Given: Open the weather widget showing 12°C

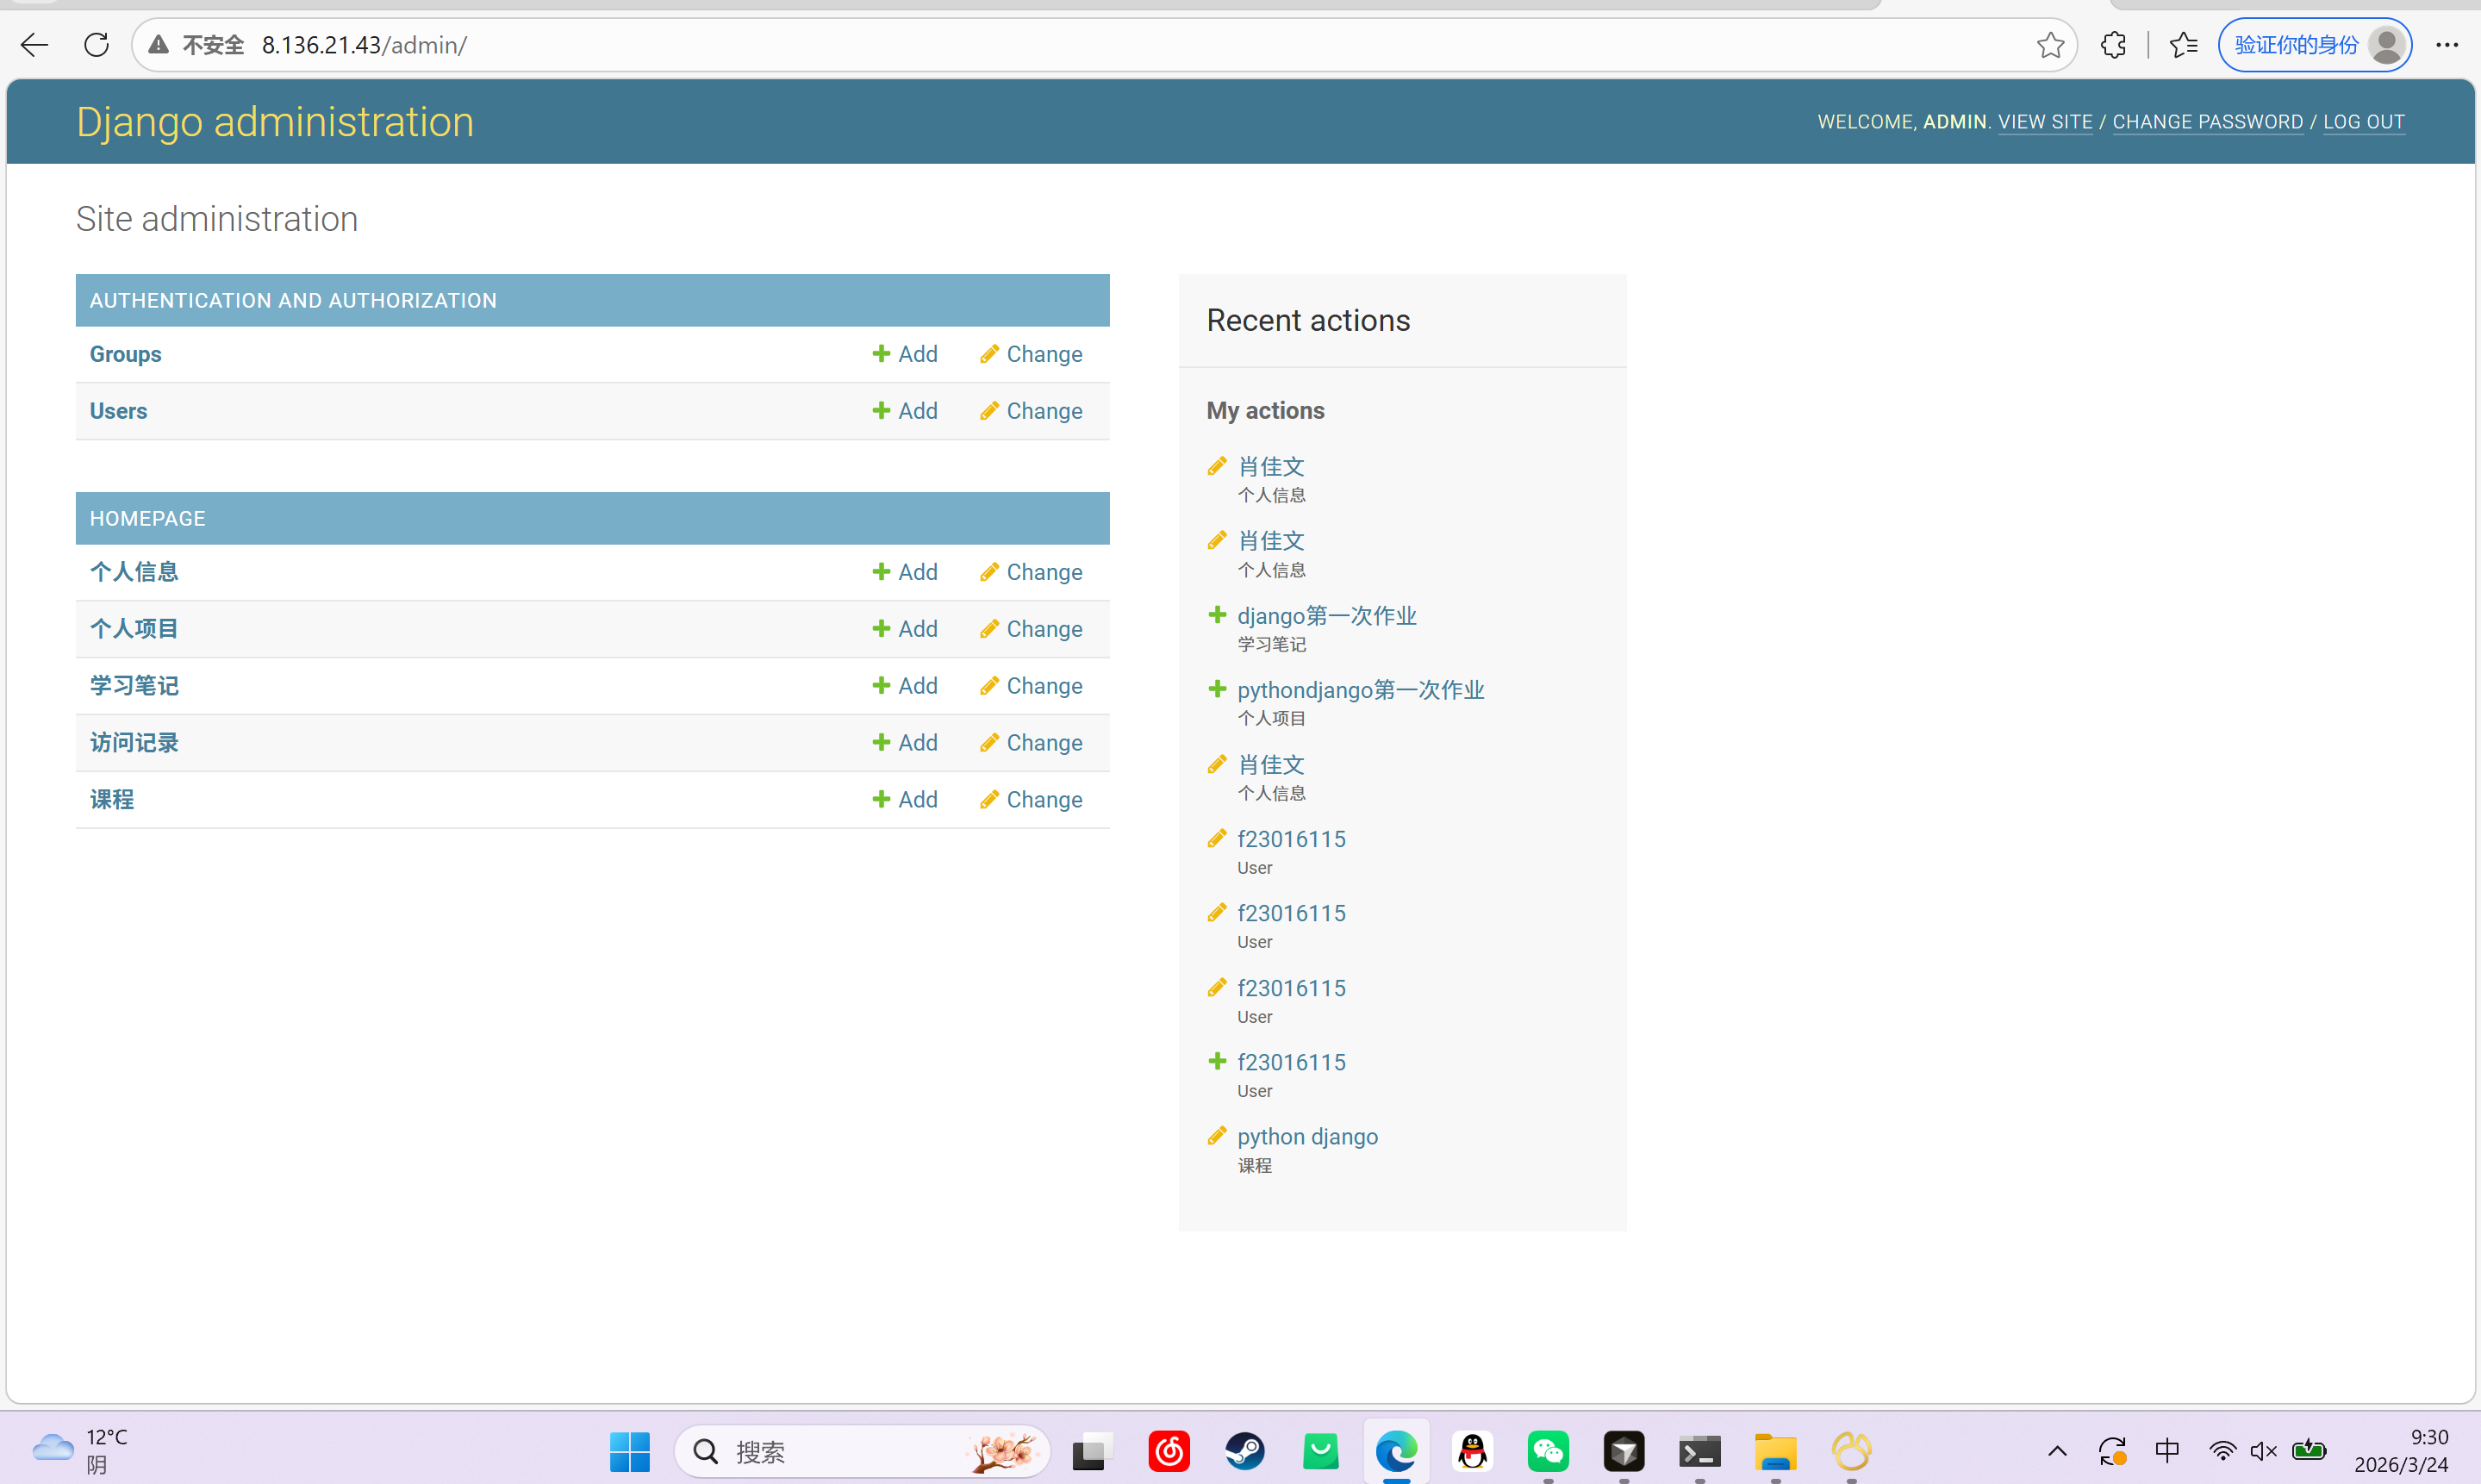Looking at the screenshot, I should pos(80,1451).
